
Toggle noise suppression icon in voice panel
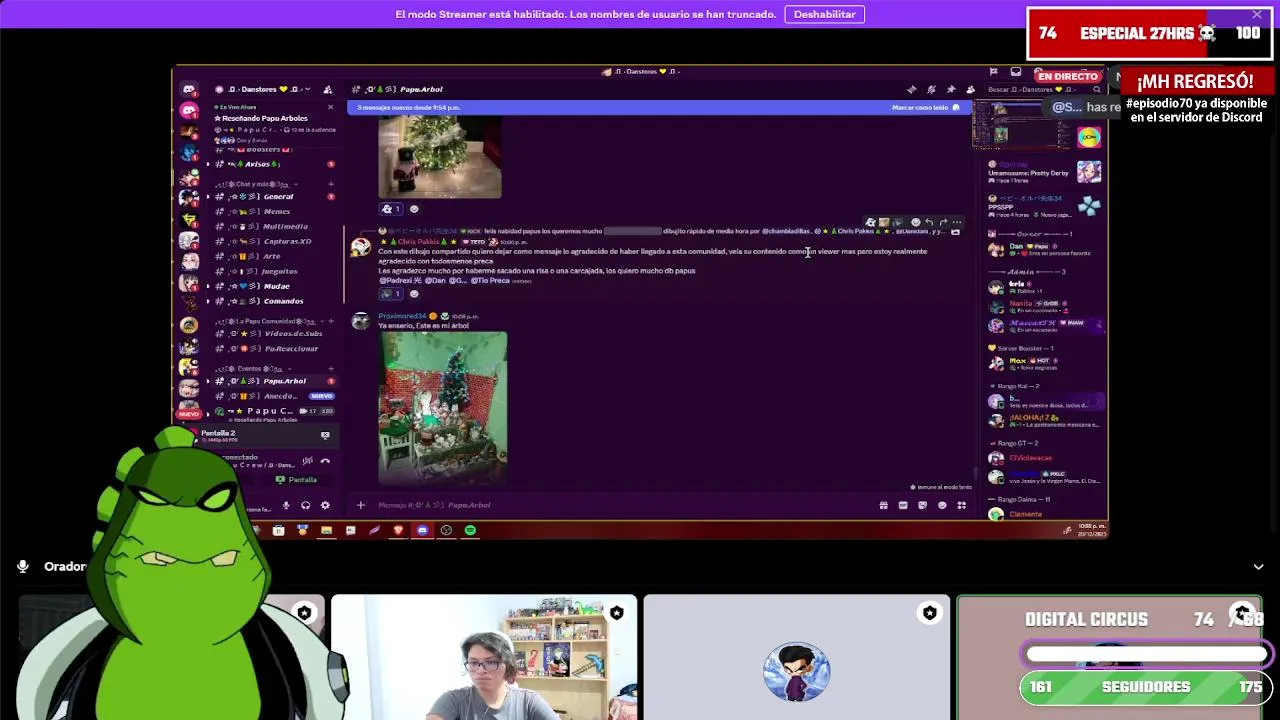(307, 460)
